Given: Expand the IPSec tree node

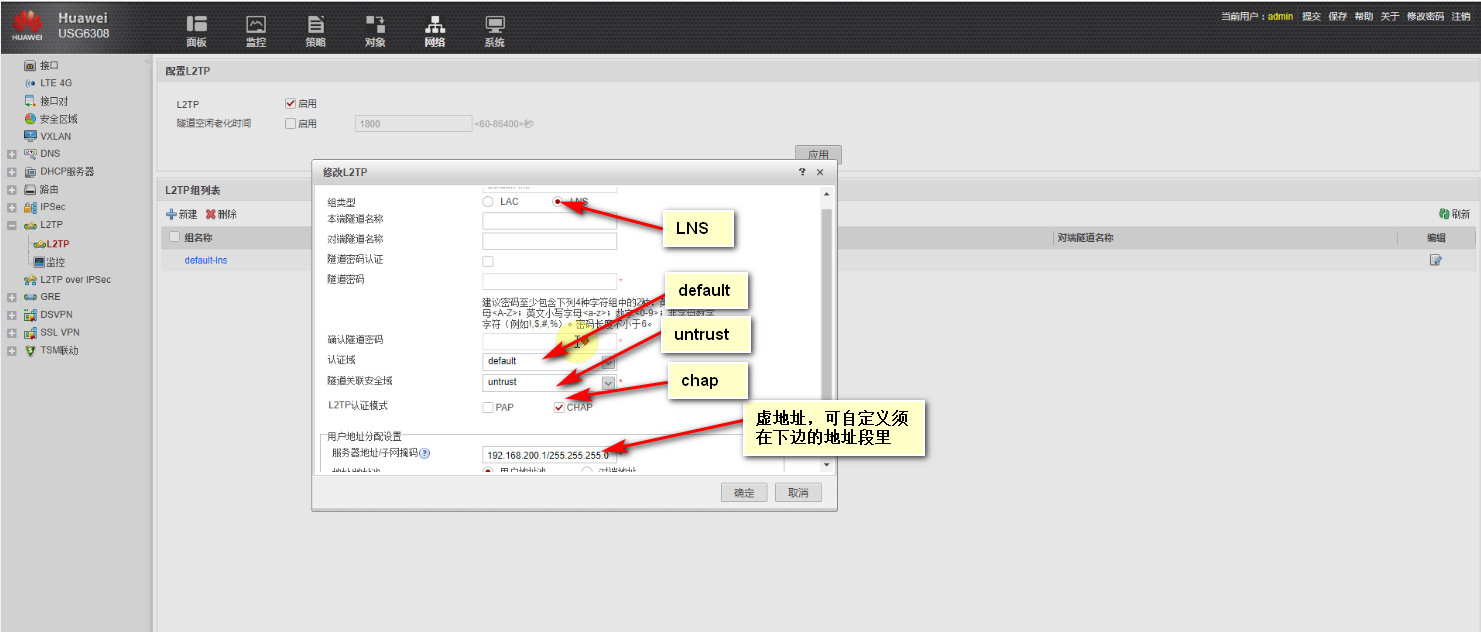Looking at the screenshot, I should tap(11, 207).
